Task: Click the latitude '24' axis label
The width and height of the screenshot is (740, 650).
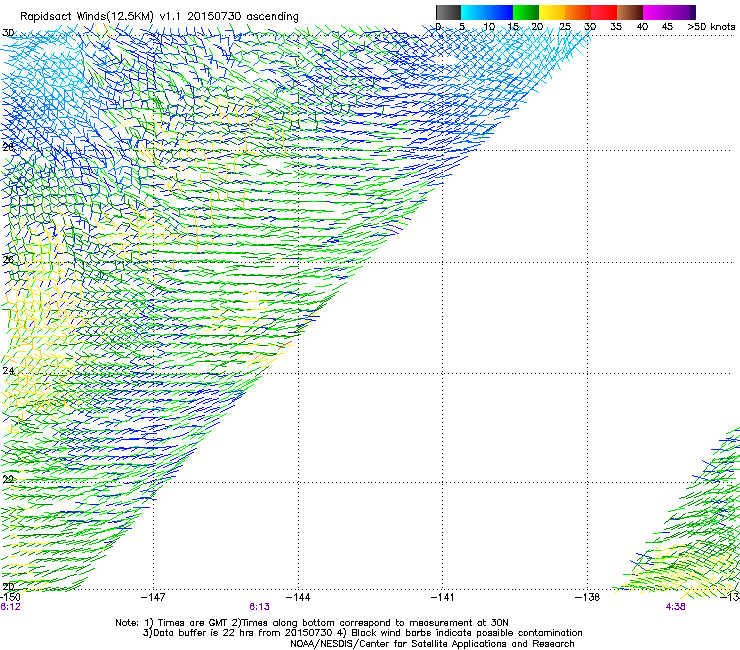Action: pyautogui.click(x=8, y=371)
